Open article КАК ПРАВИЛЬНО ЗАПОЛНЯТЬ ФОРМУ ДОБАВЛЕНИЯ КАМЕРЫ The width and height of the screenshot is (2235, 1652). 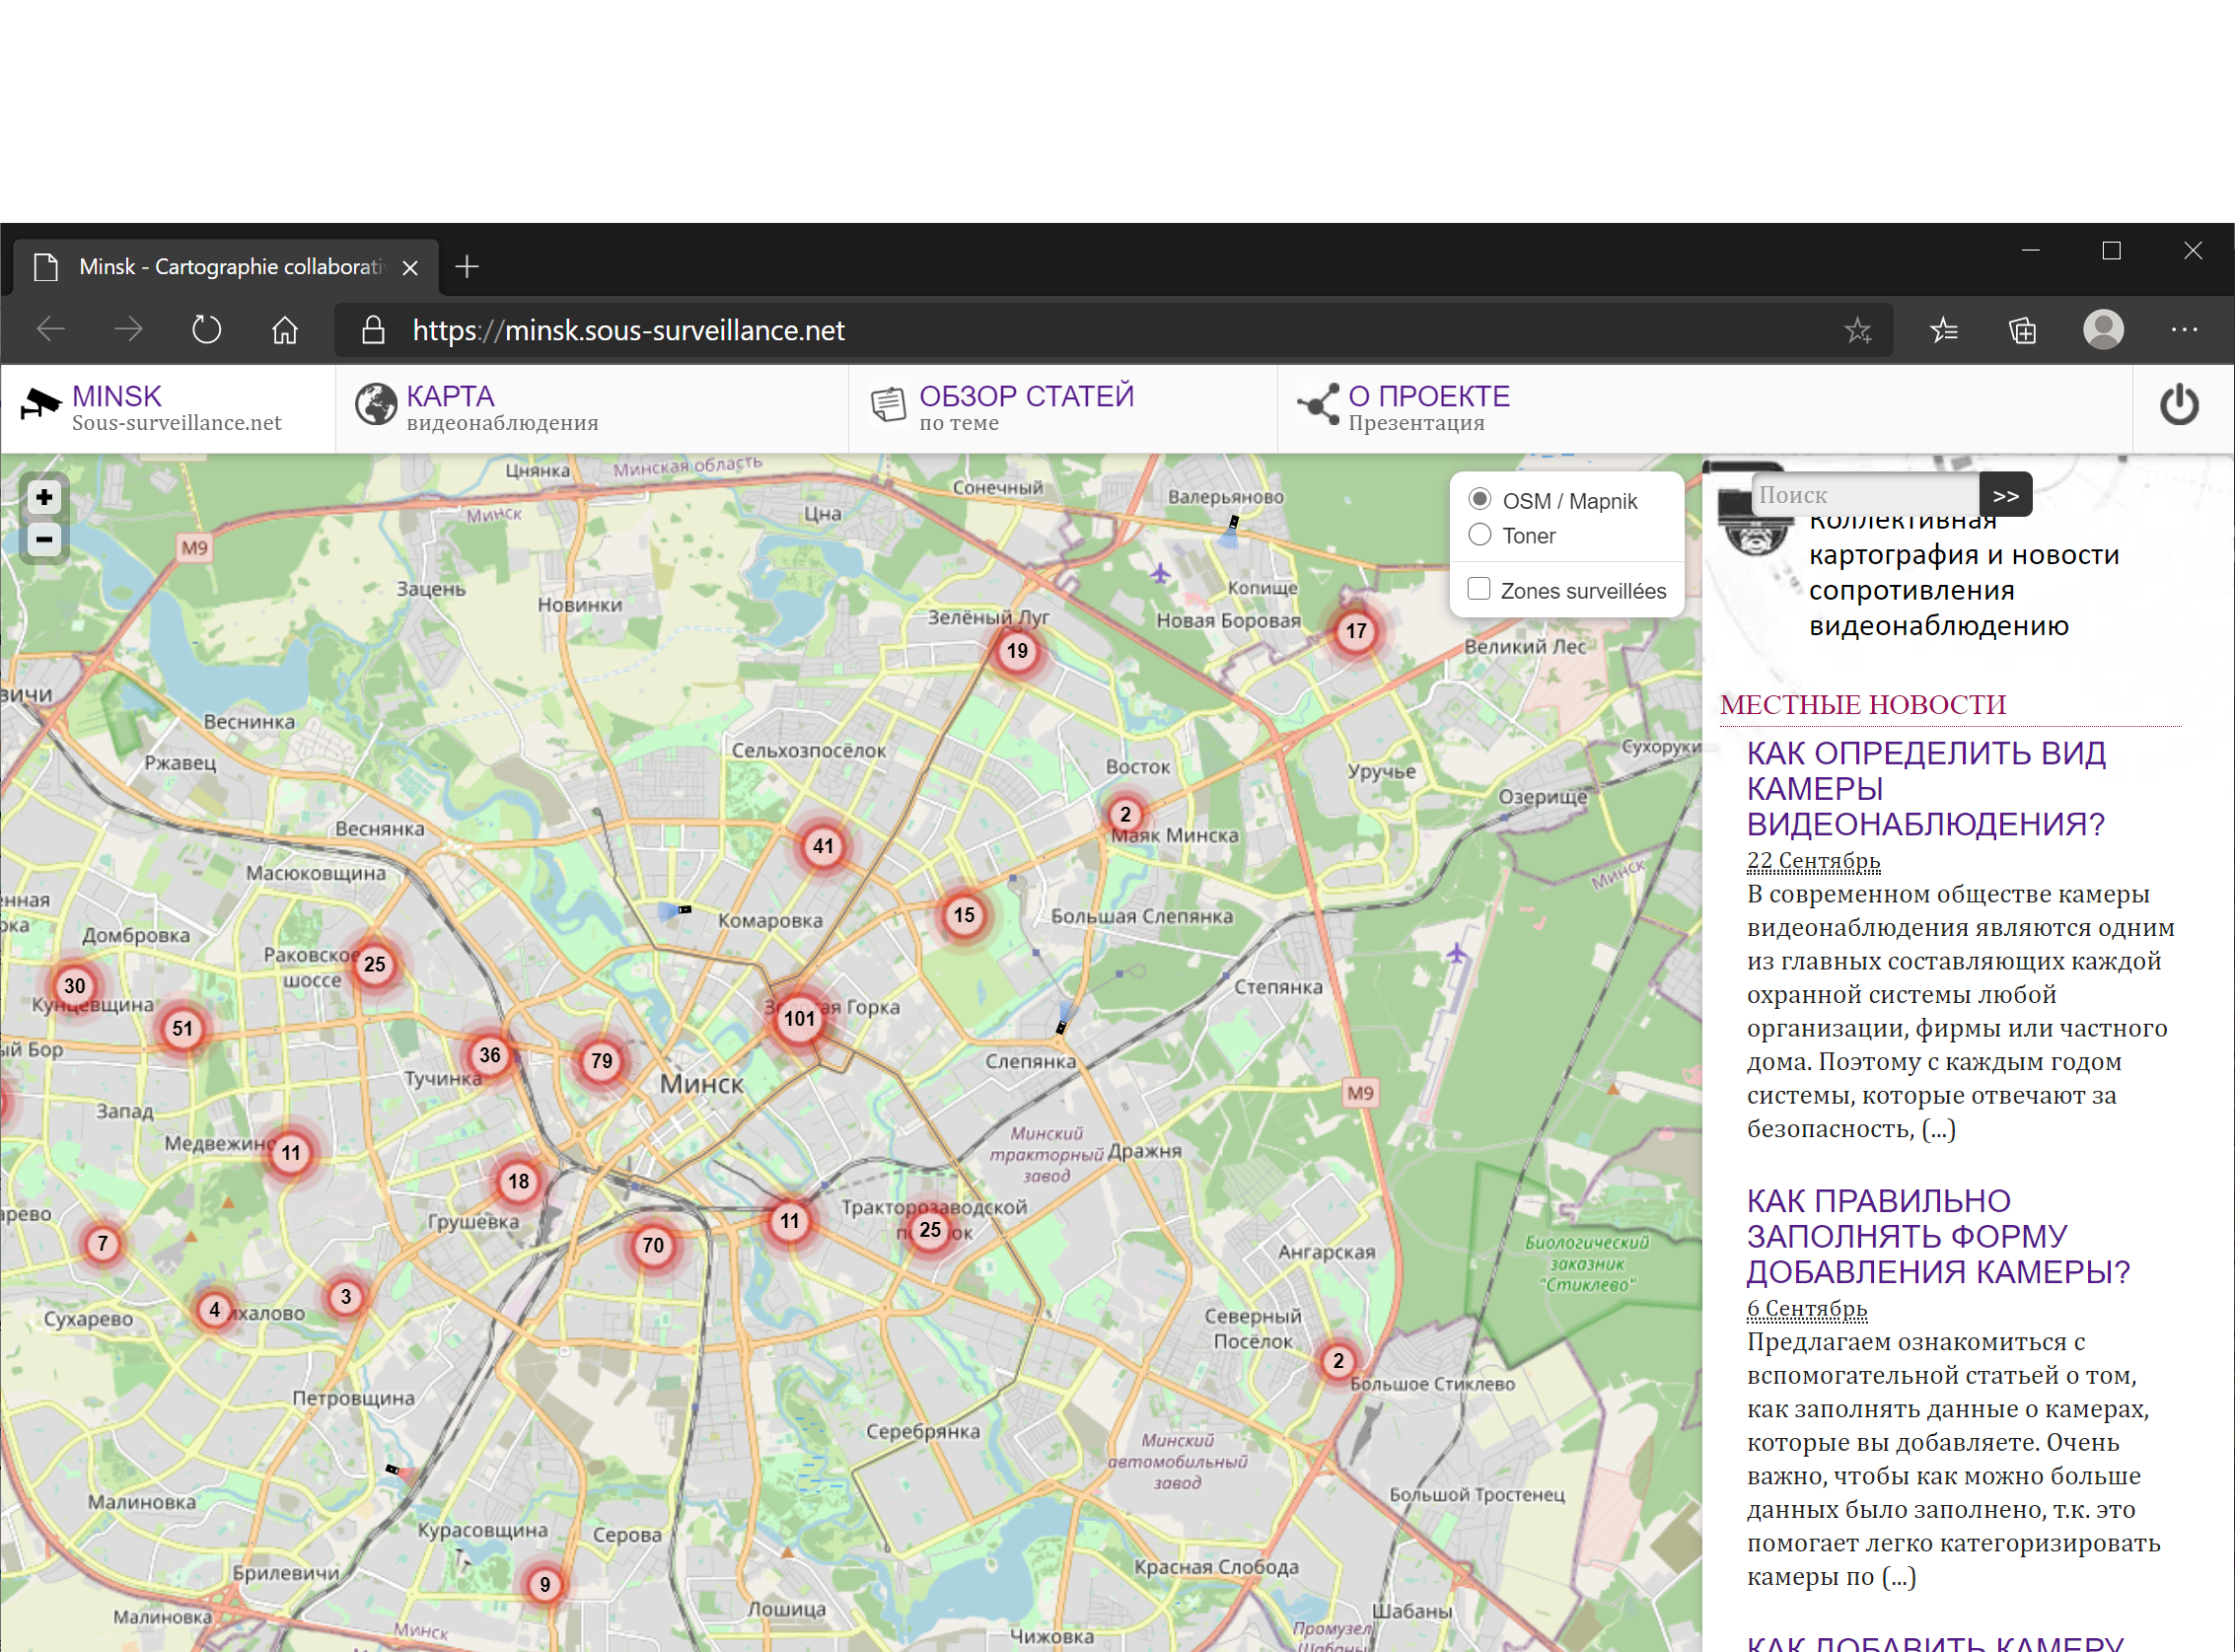click(1938, 1236)
